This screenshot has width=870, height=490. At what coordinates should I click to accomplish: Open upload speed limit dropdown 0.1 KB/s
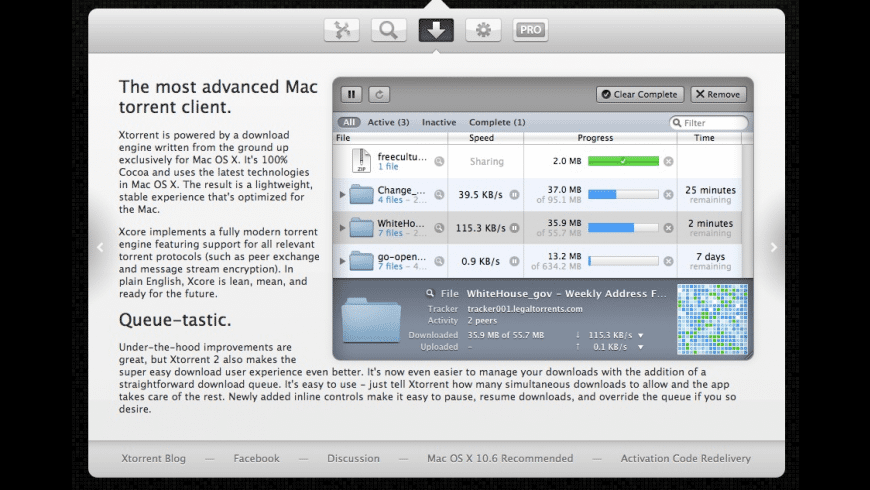[x=641, y=347]
